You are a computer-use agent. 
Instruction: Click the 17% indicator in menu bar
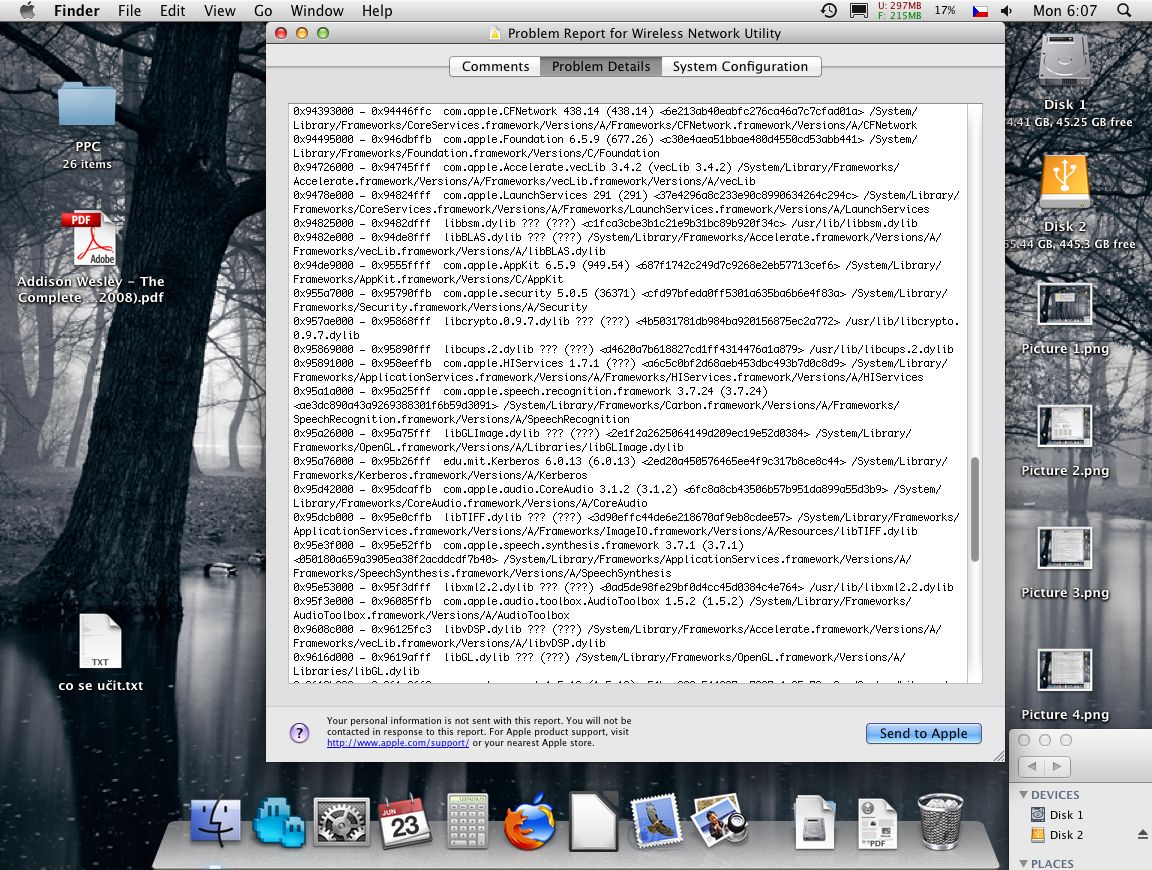(945, 10)
